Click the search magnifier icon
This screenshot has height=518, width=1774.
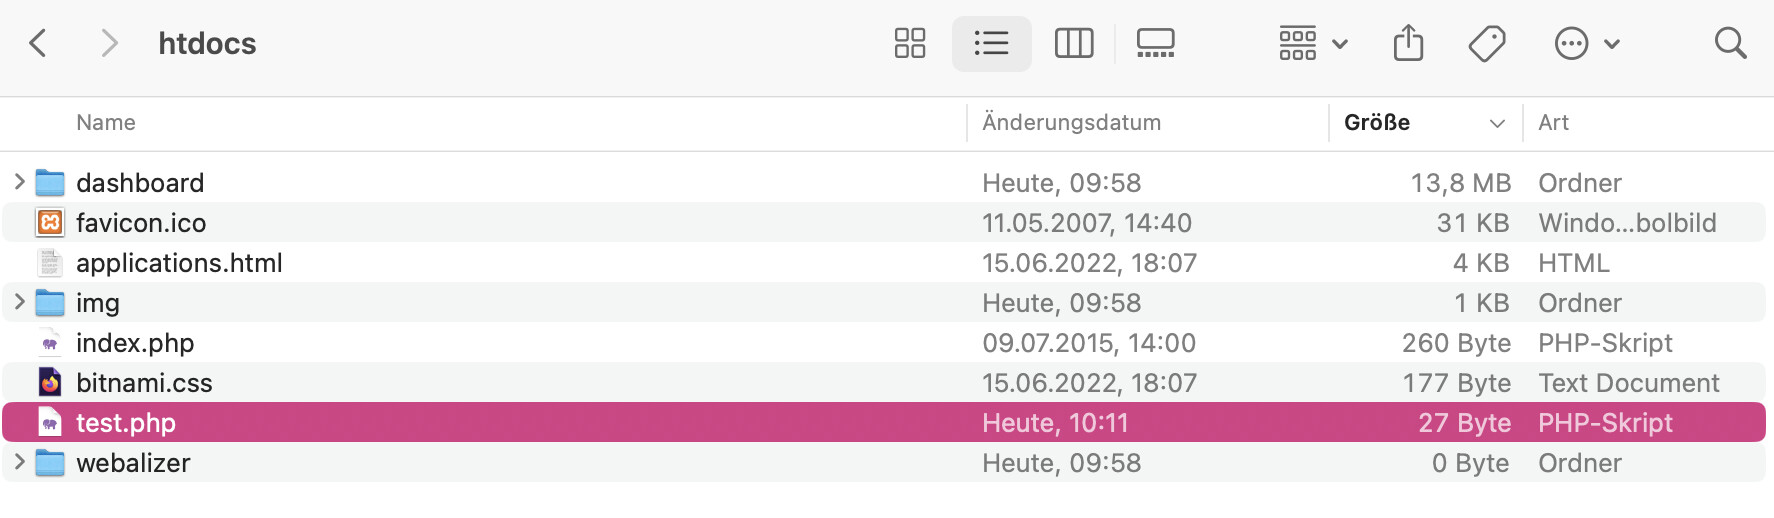click(1730, 44)
